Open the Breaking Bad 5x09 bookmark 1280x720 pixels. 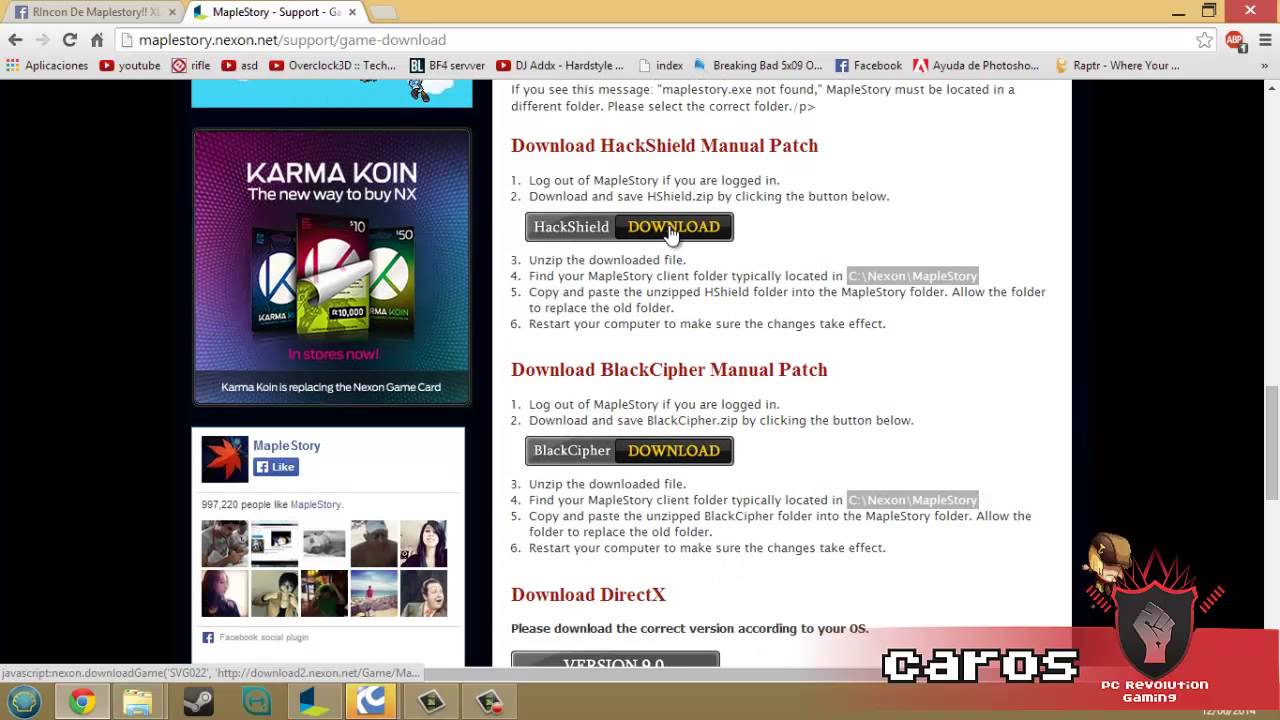757,65
